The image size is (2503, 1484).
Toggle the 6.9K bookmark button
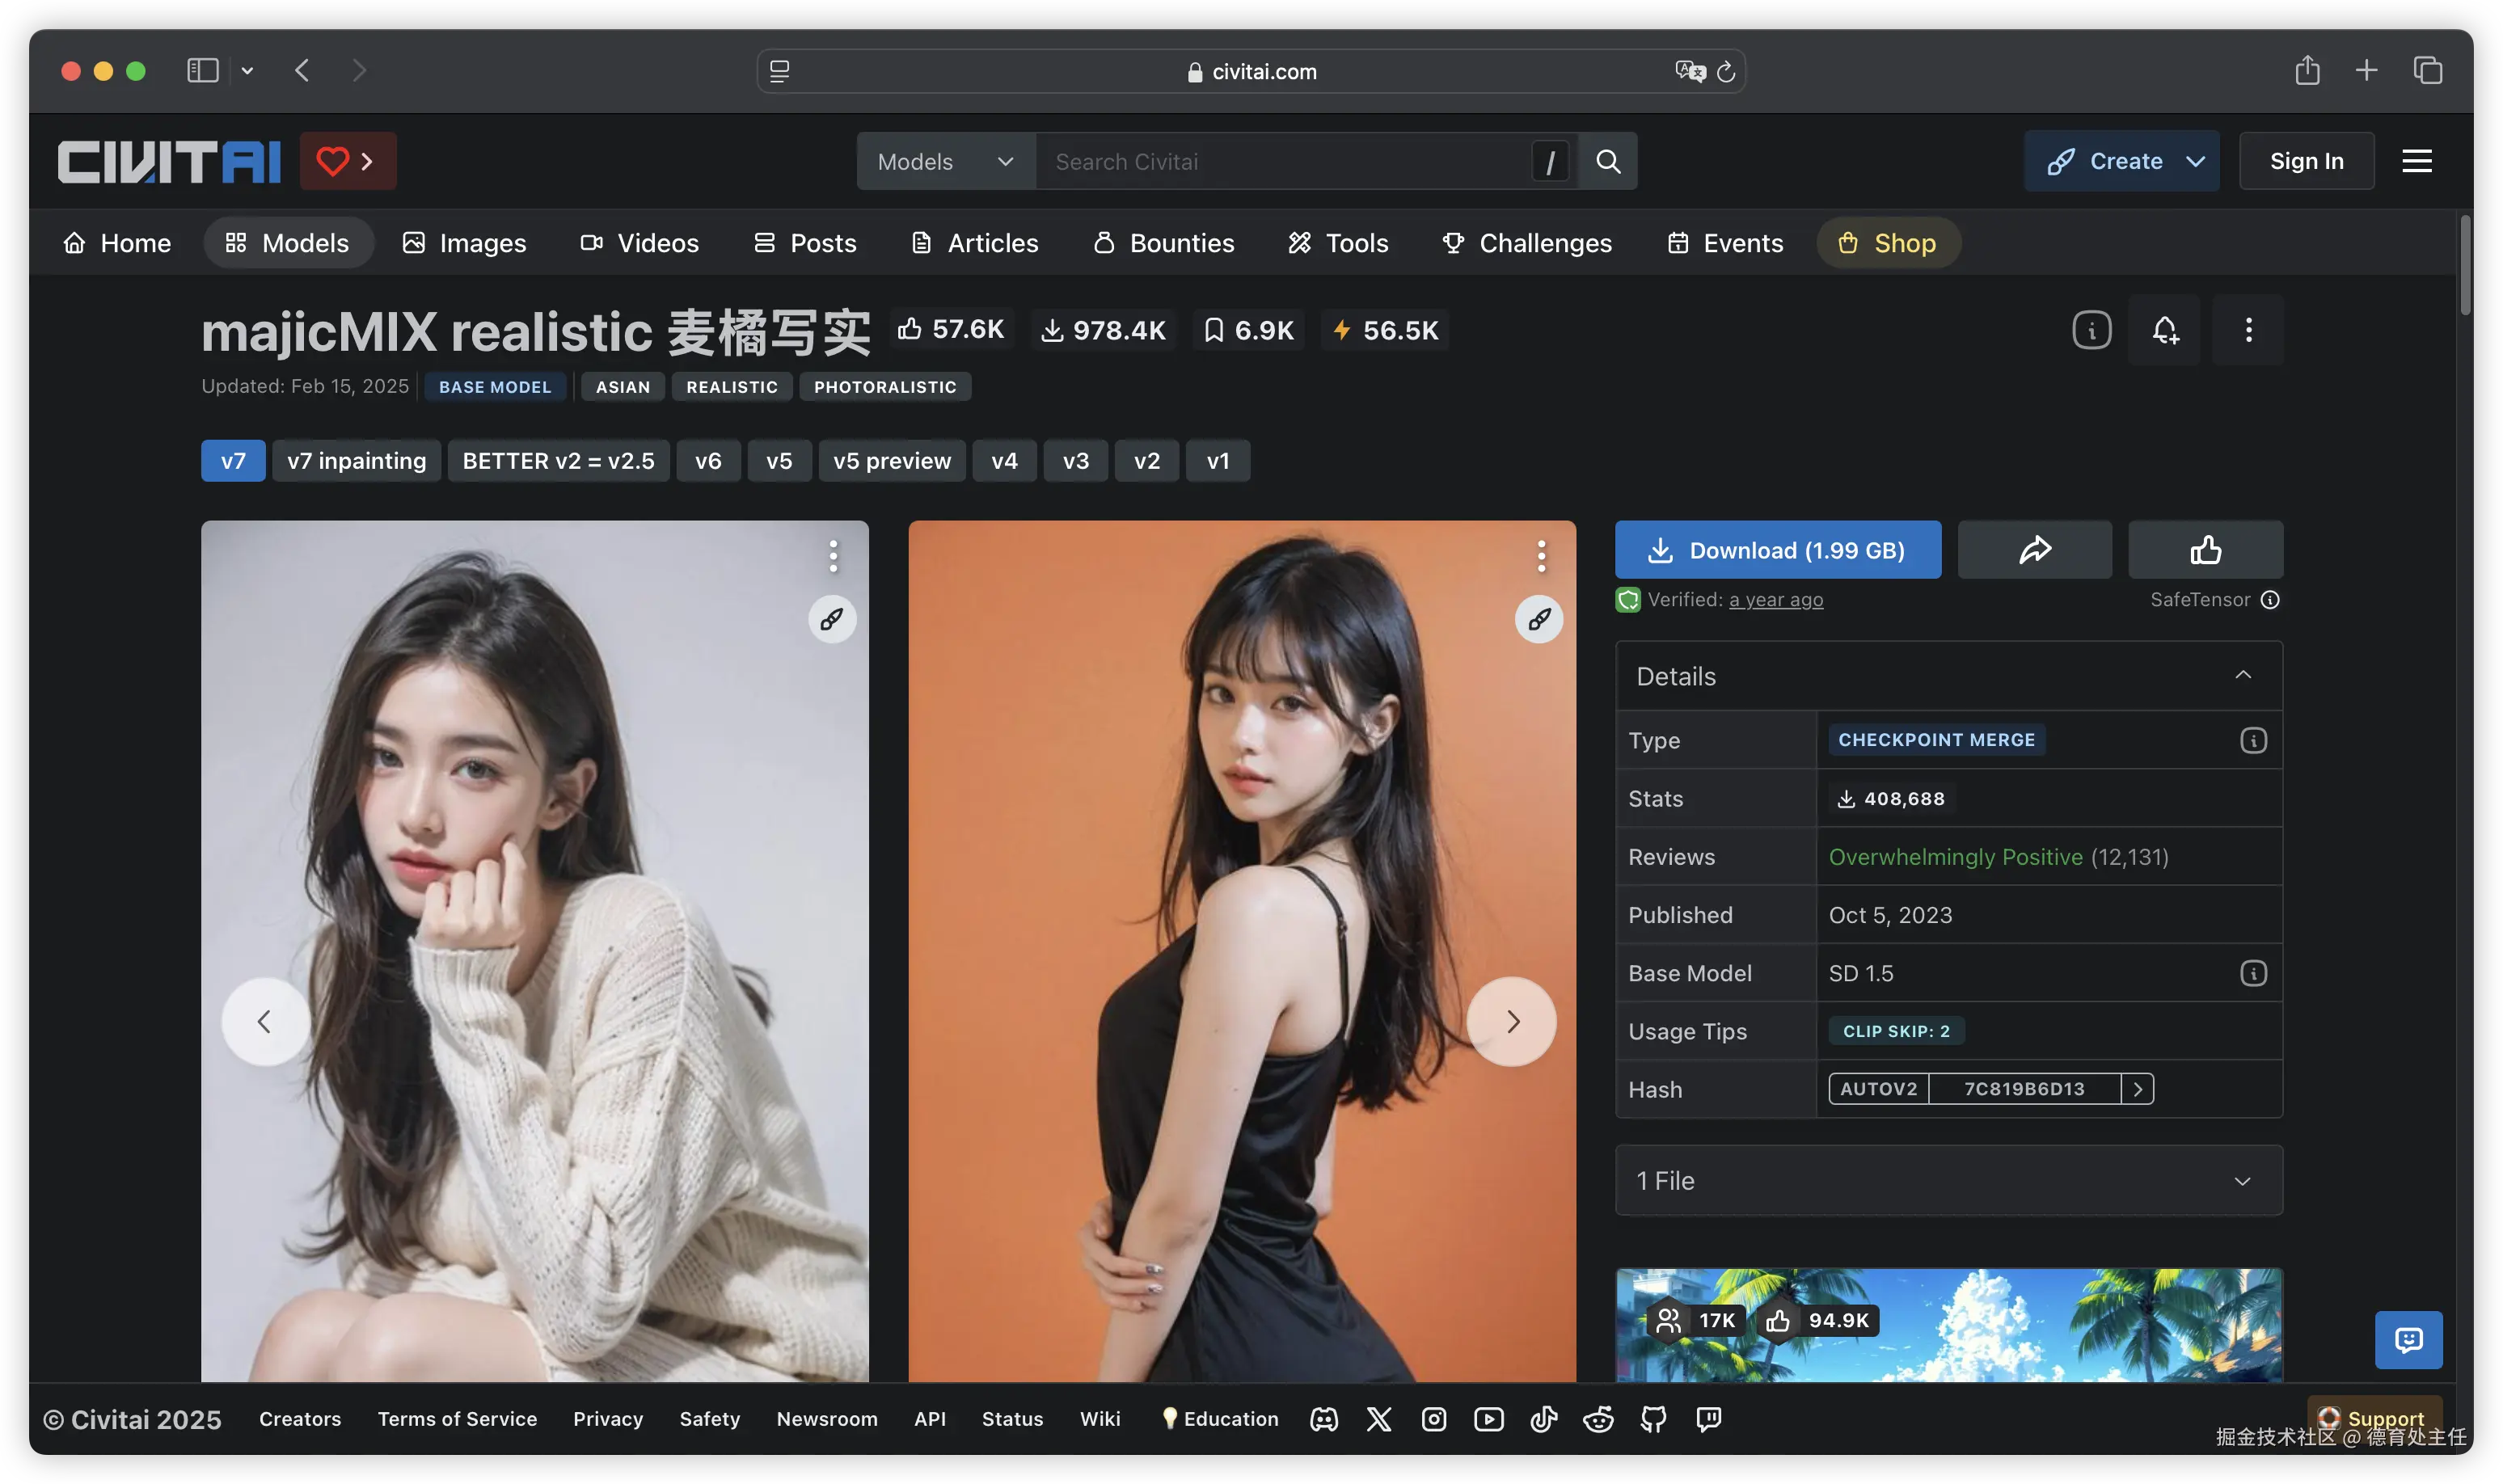(1248, 330)
